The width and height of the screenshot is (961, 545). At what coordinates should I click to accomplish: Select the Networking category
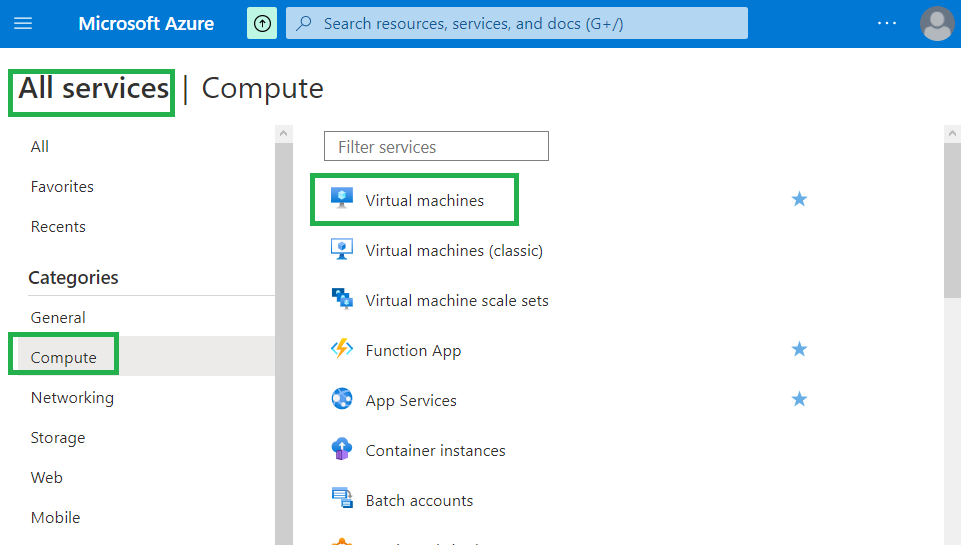(x=72, y=398)
